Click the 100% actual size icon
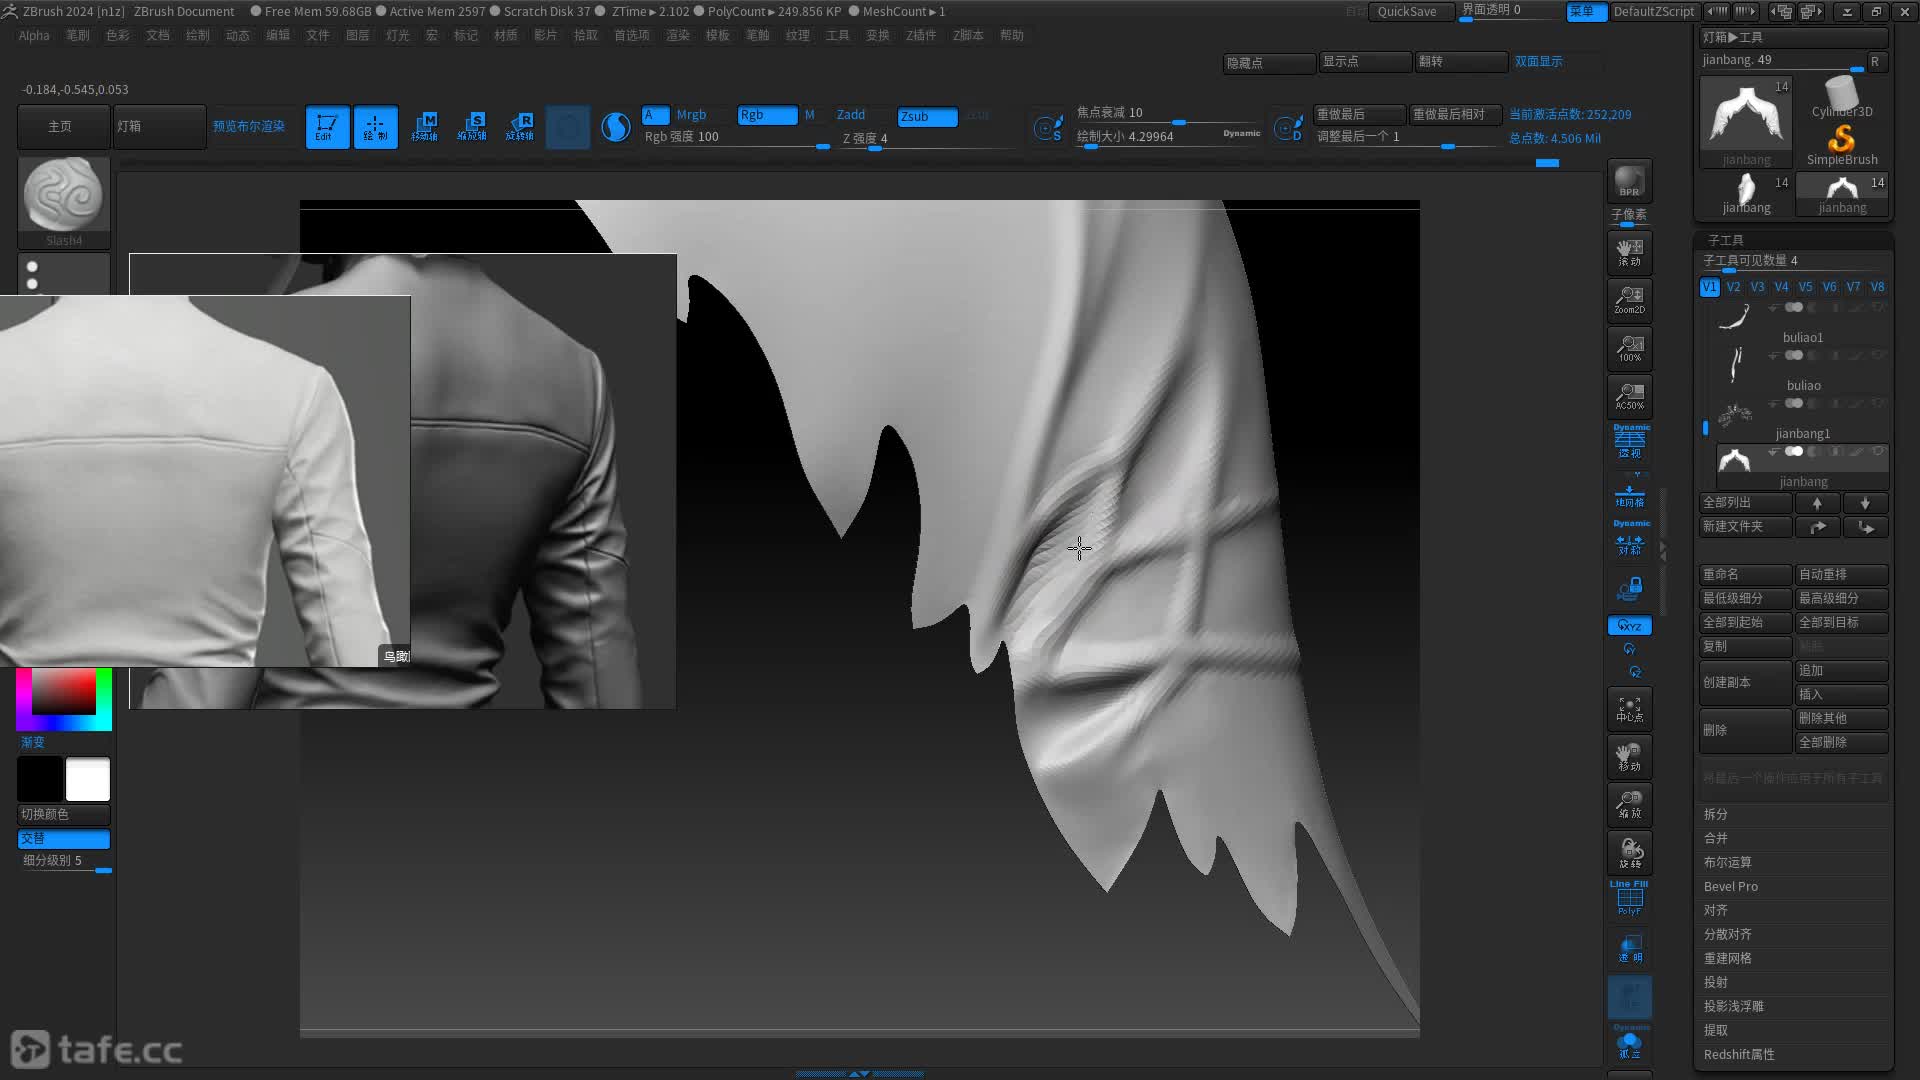1920x1080 pixels. point(1629,348)
